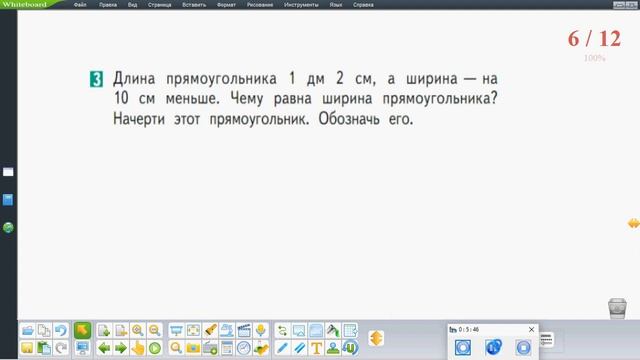Click the fullscreen frame icon
The width and height of the screenshot is (640, 360).
193,330
